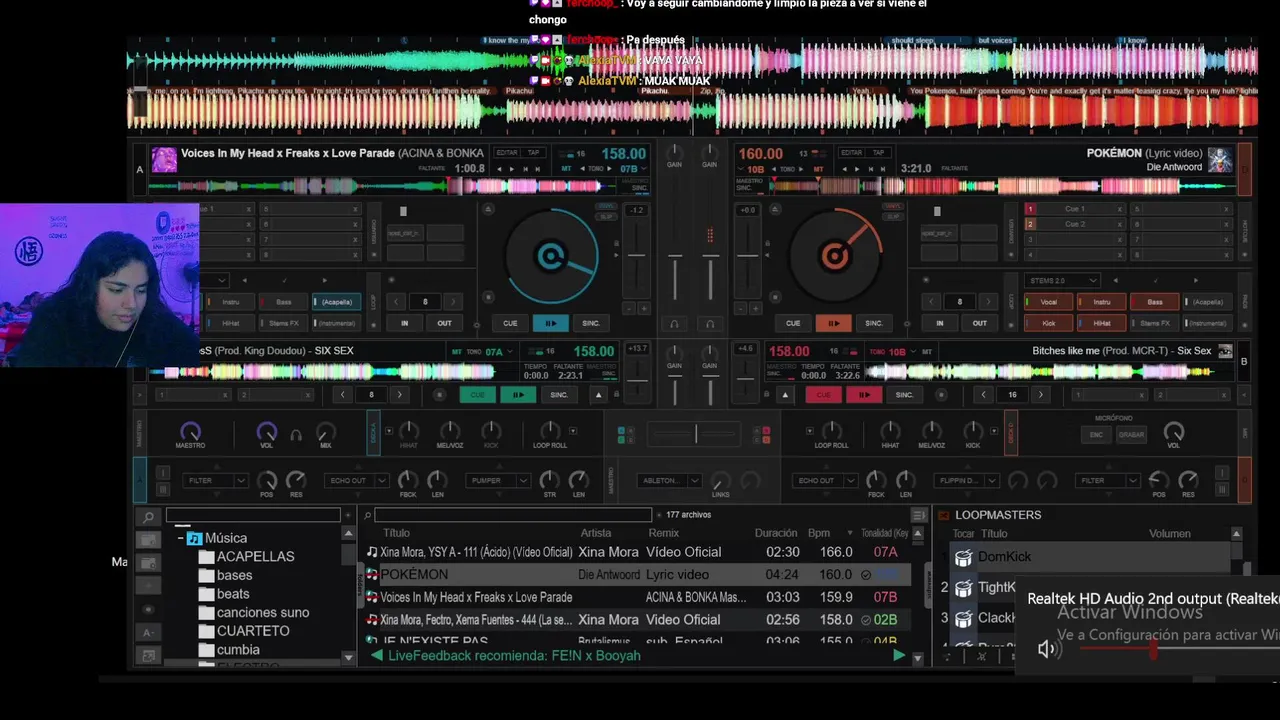Collapse the Música folder tree
The height and width of the screenshot is (720, 1280).
tap(180, 538)
